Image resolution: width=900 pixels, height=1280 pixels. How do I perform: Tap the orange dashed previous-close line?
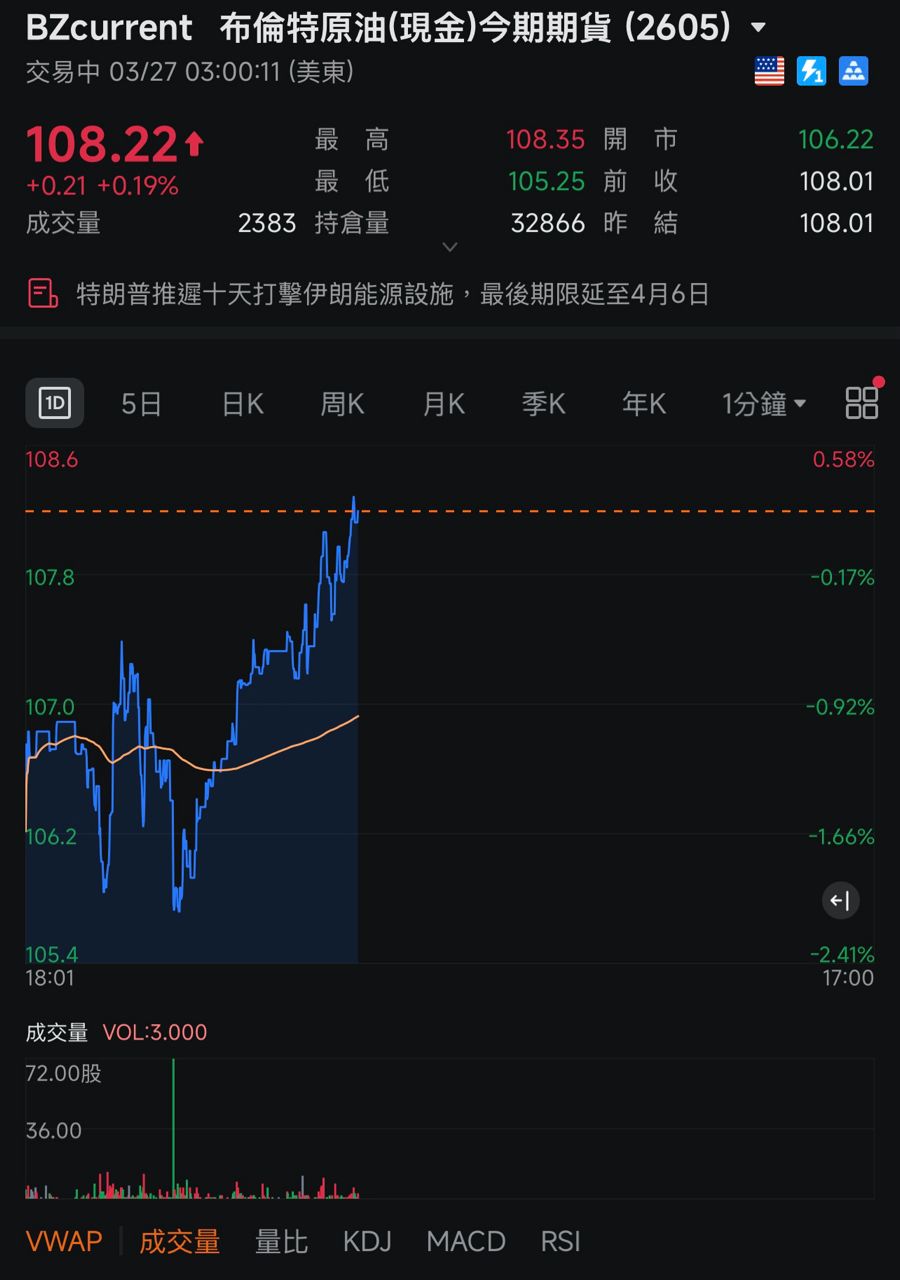(x=600, y=511)
